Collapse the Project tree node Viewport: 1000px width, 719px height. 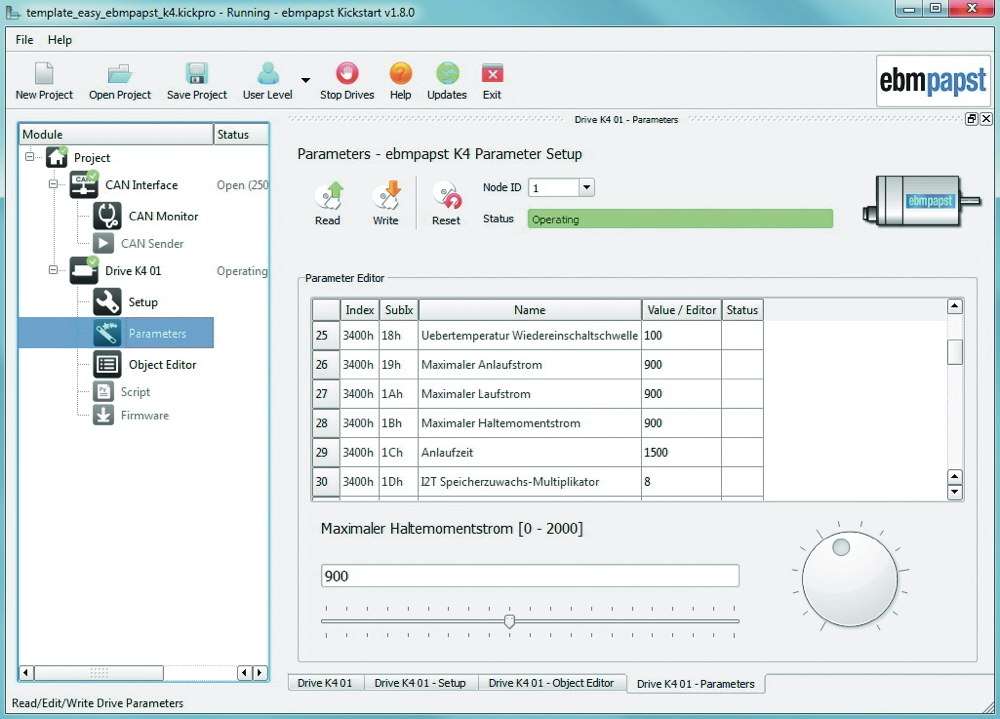29,156
